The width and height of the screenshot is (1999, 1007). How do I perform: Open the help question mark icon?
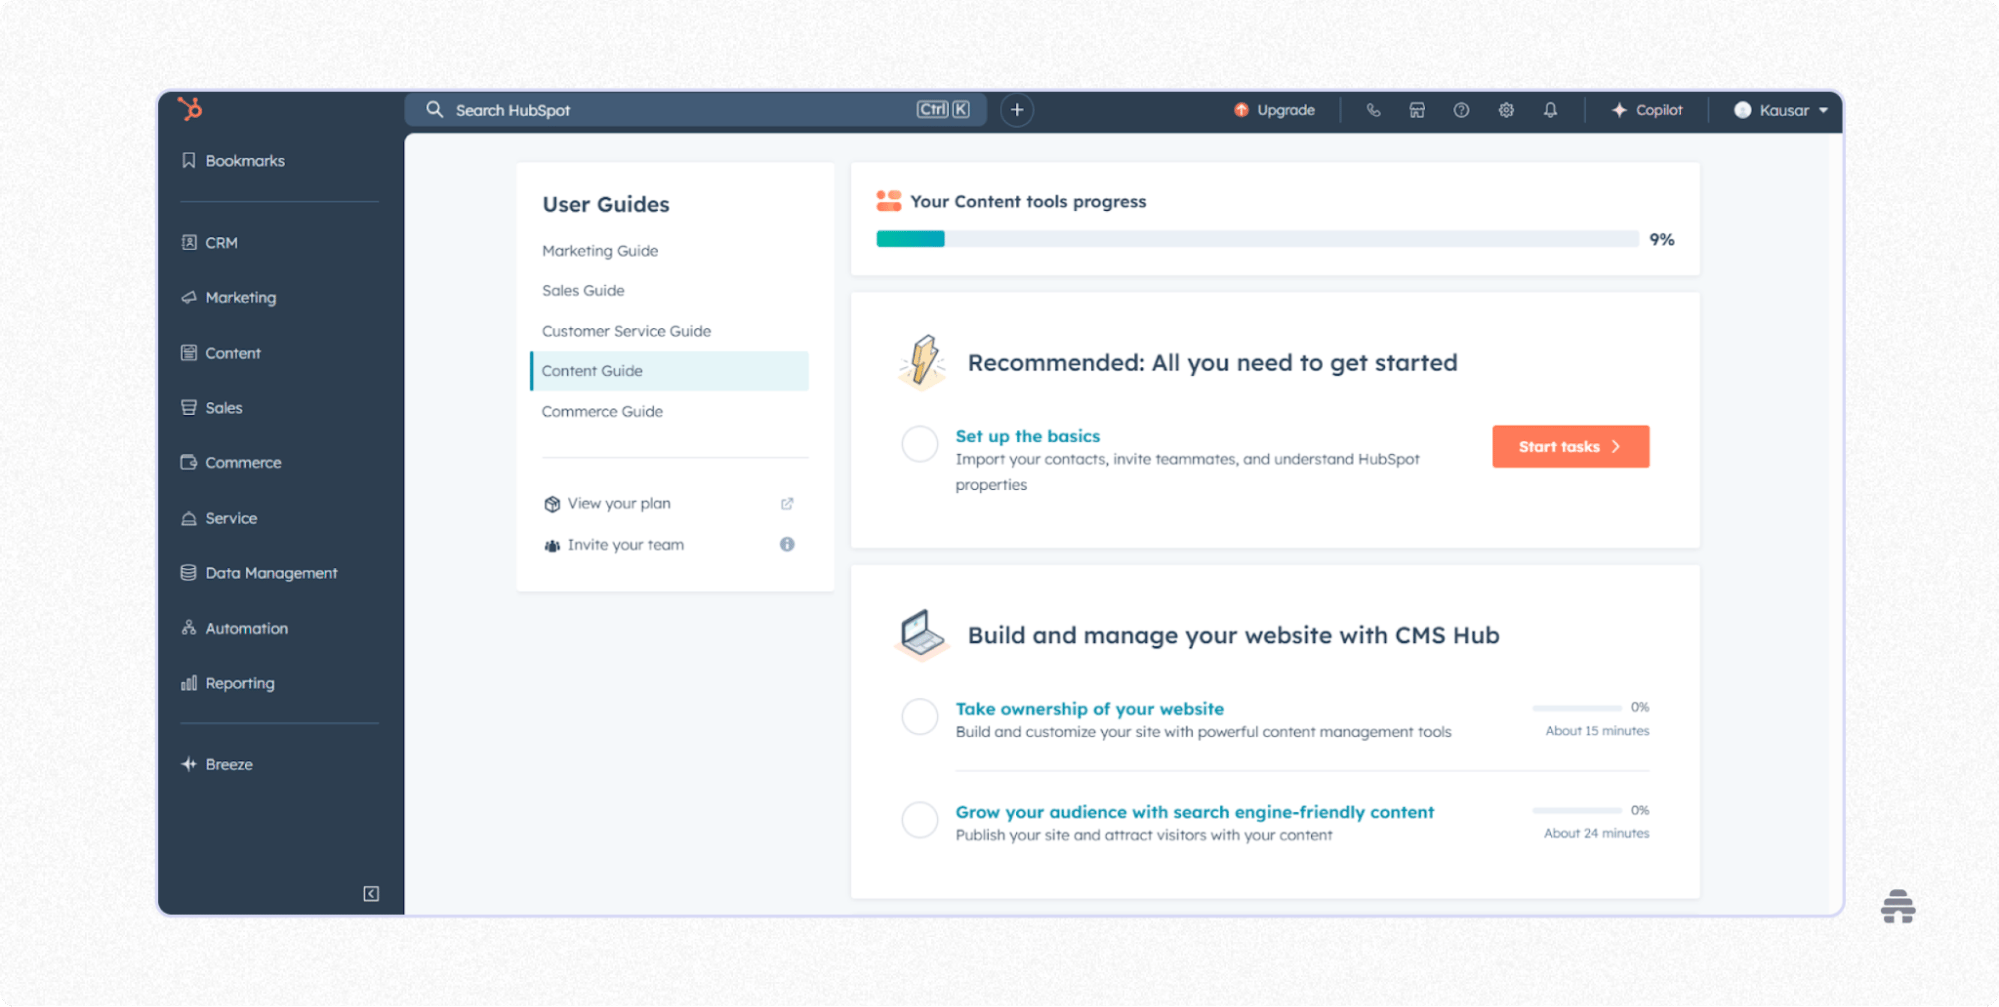[x=1461, y=110]
